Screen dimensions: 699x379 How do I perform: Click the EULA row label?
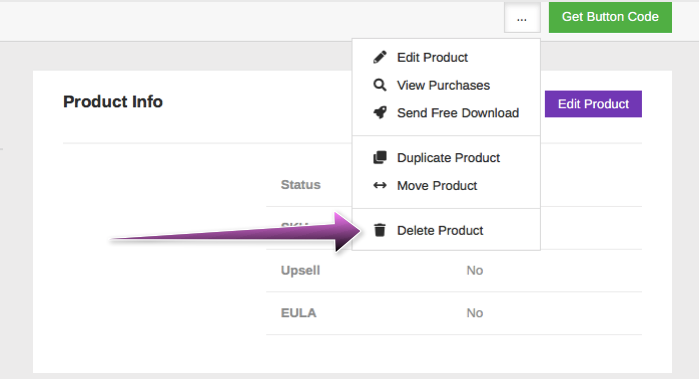click(298, 313)
